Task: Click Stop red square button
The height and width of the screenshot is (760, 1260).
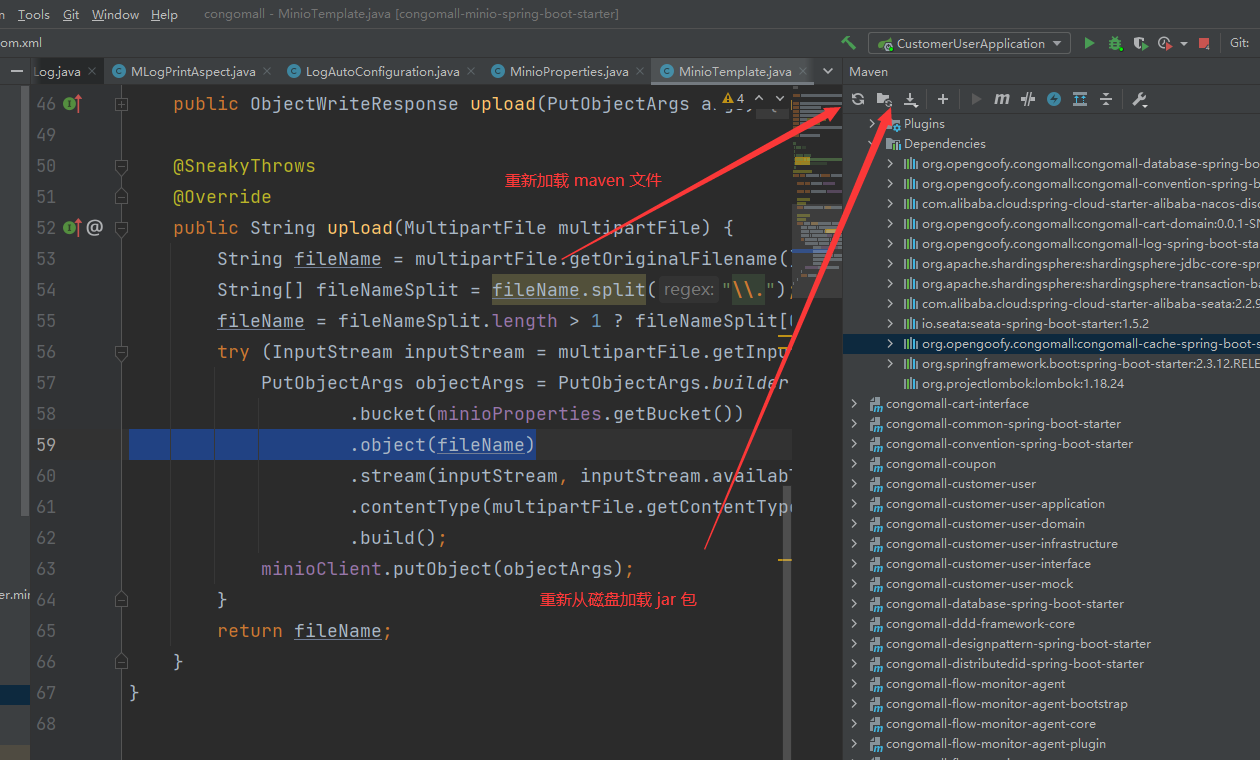Action: 1204,43
